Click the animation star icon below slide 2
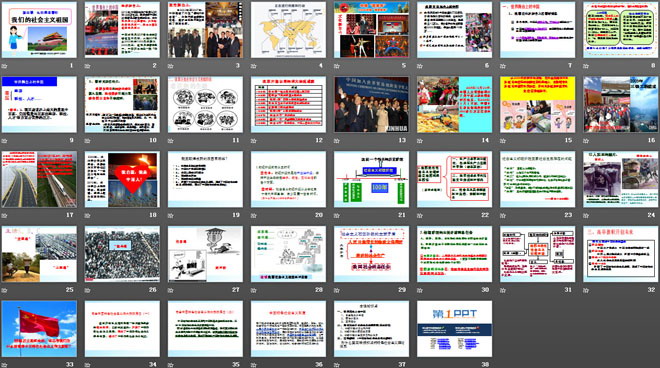 tap(88, 66)
